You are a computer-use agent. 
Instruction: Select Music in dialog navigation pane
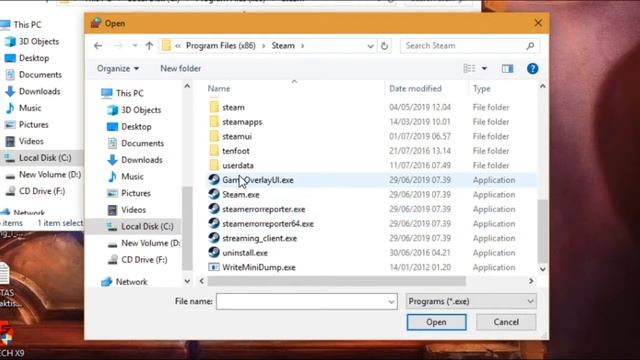[x=132, y=177]
